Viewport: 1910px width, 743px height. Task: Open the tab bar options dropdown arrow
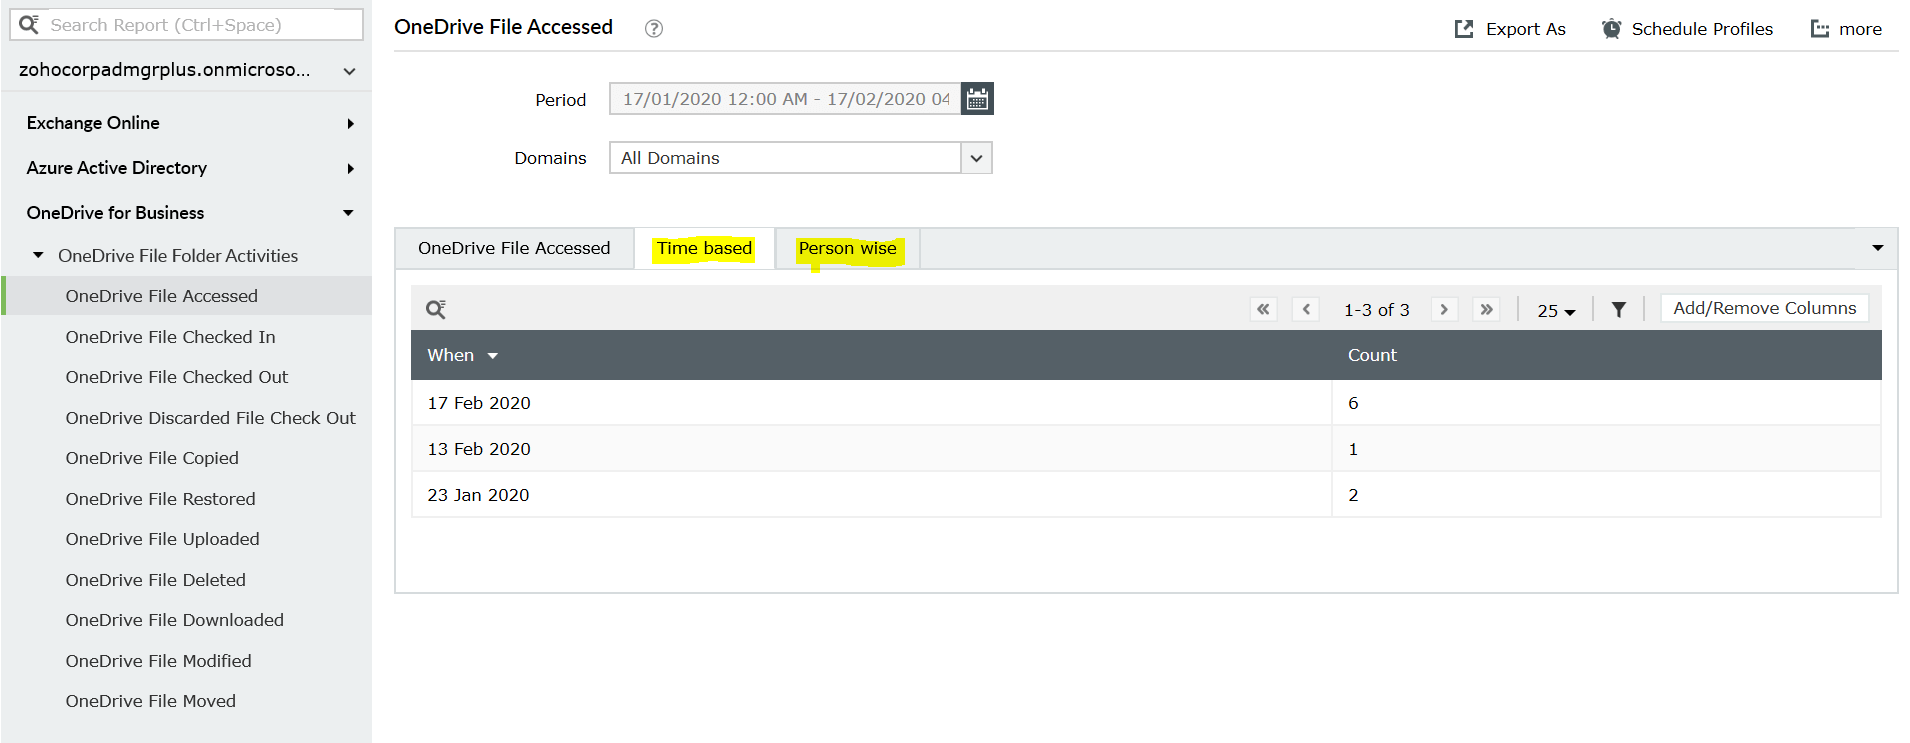coord(1878,248)
